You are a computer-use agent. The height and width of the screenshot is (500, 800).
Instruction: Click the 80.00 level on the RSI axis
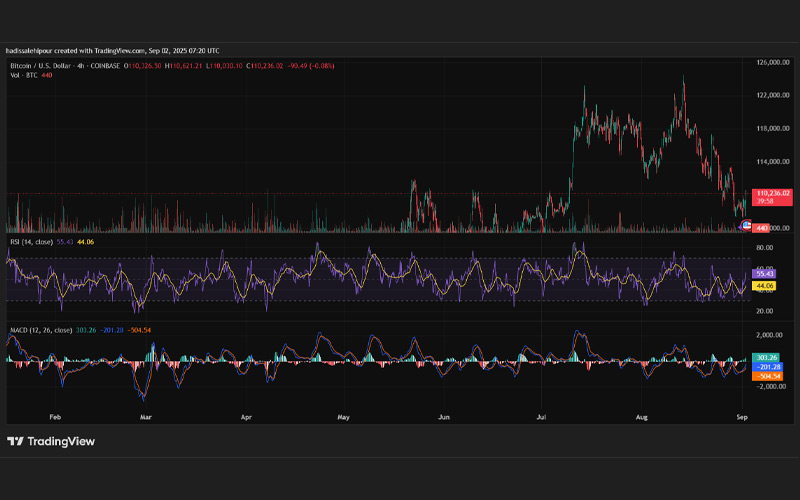[764, 248]
